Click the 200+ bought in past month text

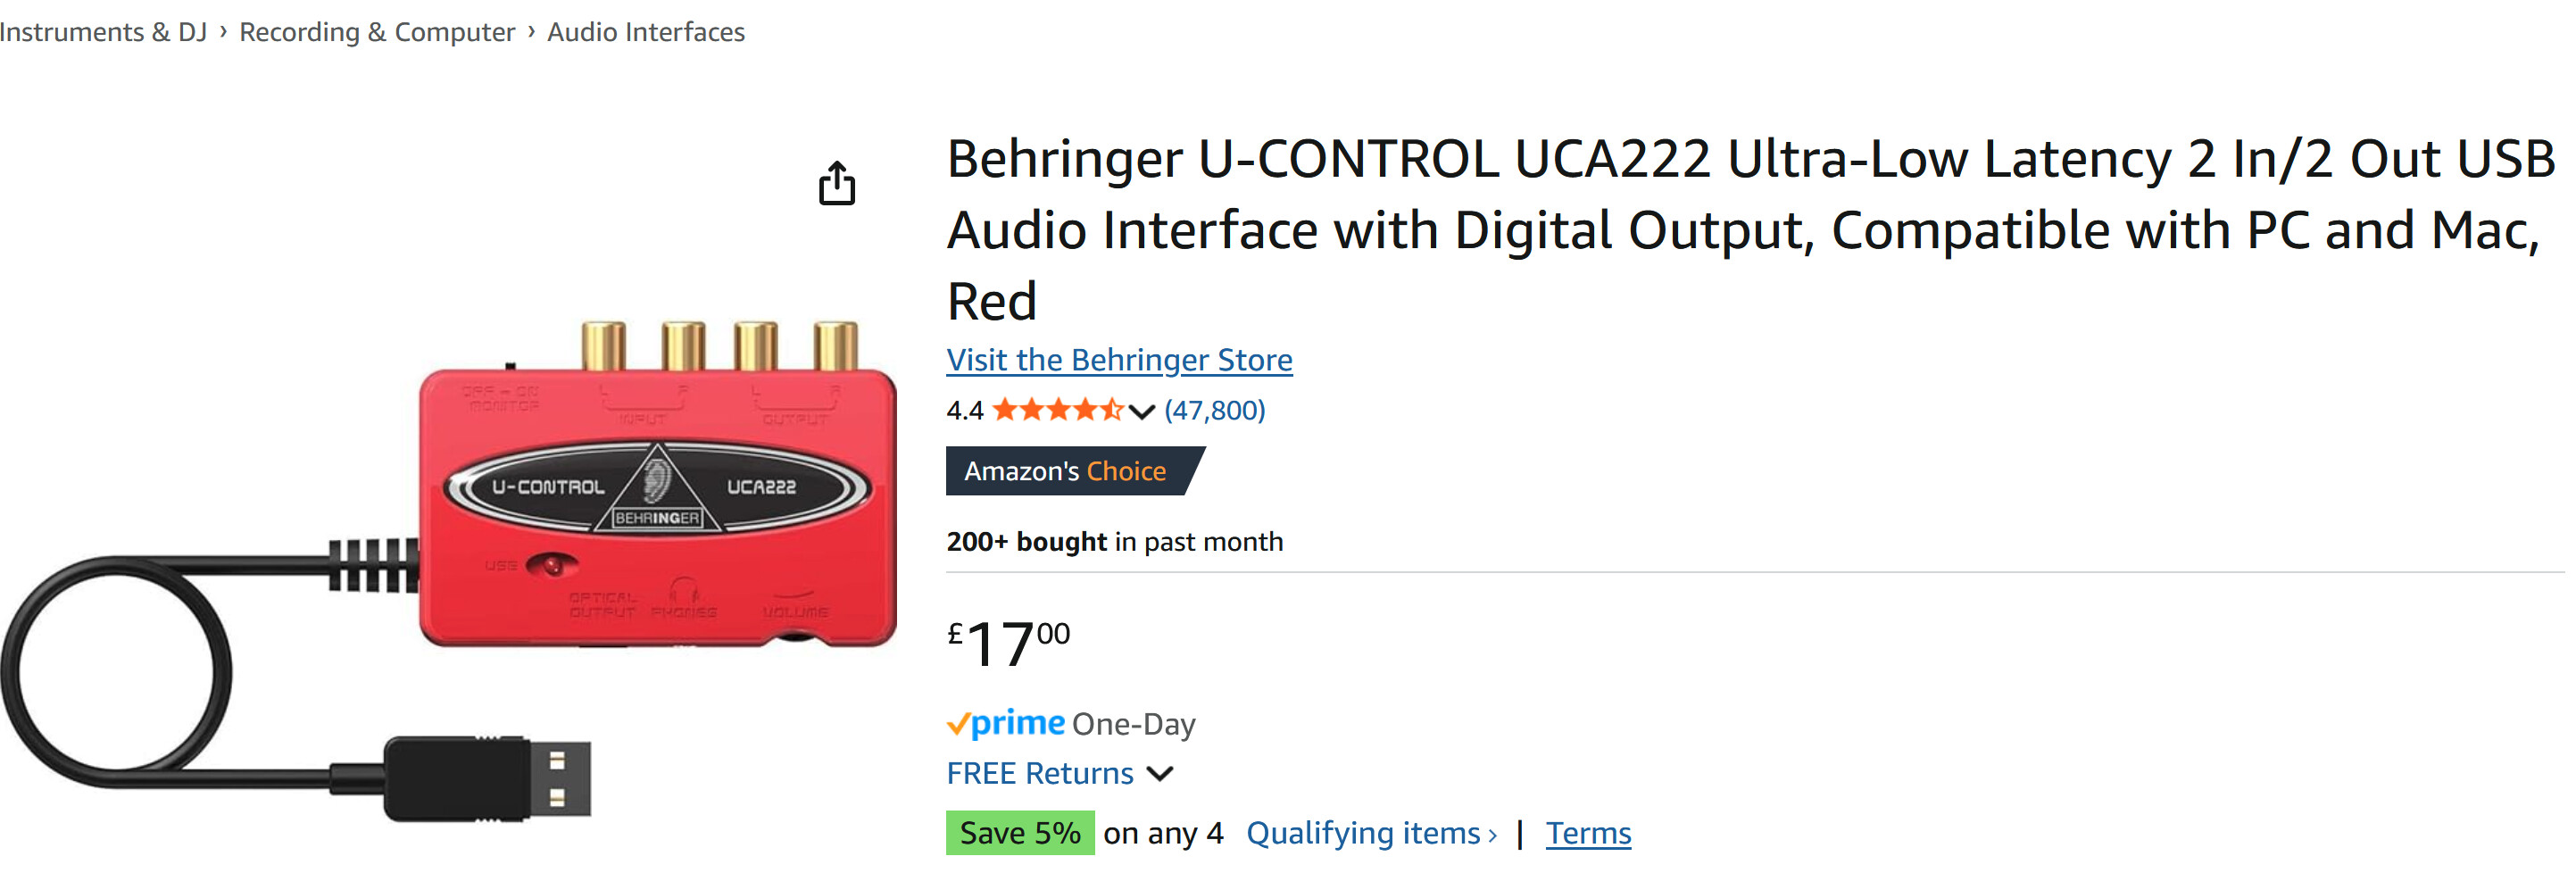pyautogui.click(x=1114, y=541)
